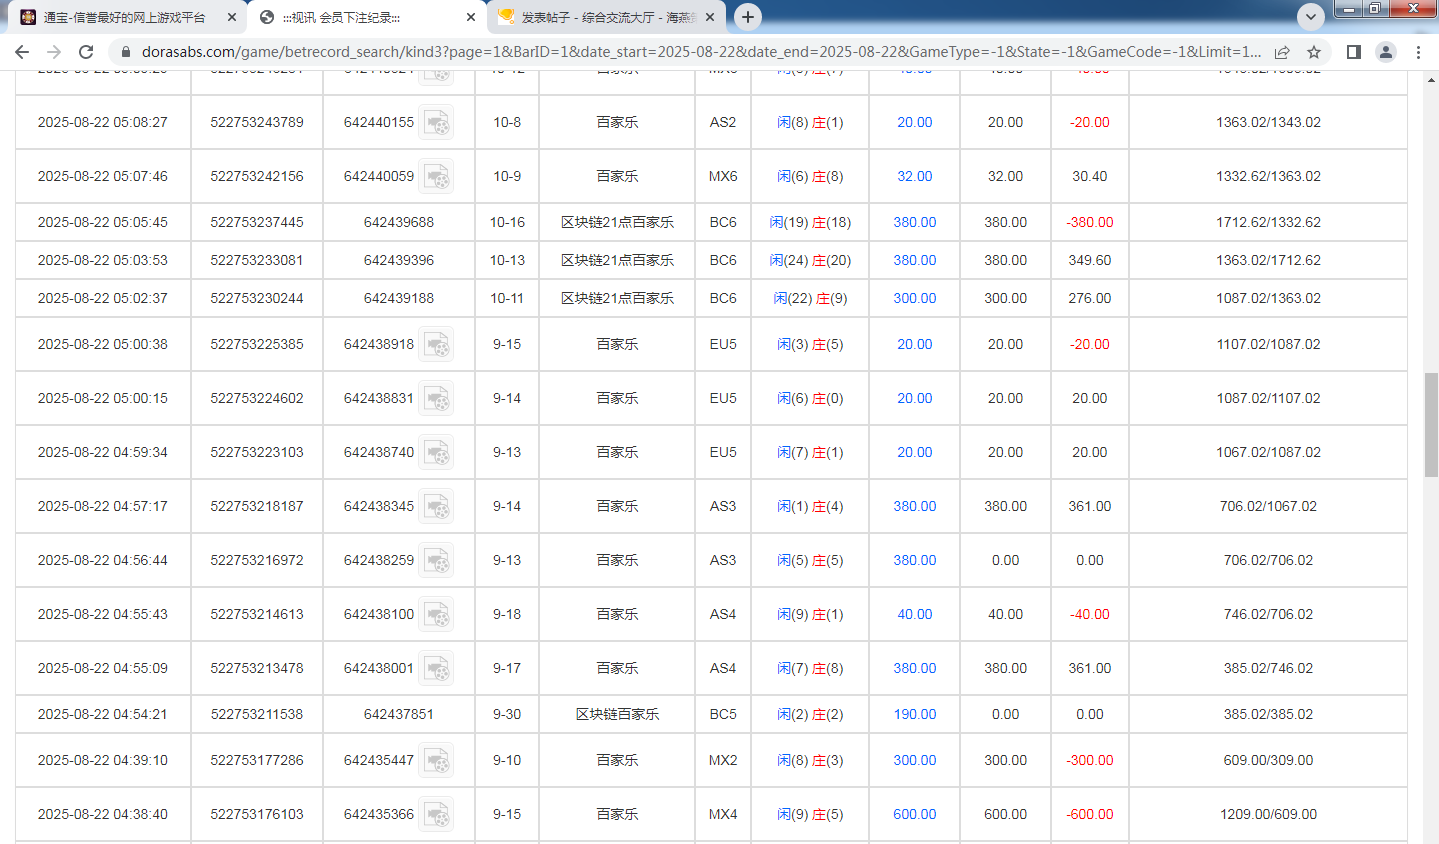Click the vertical page scrollbar
This screenshot has width=1439, height=844.
coord(1431,420)
